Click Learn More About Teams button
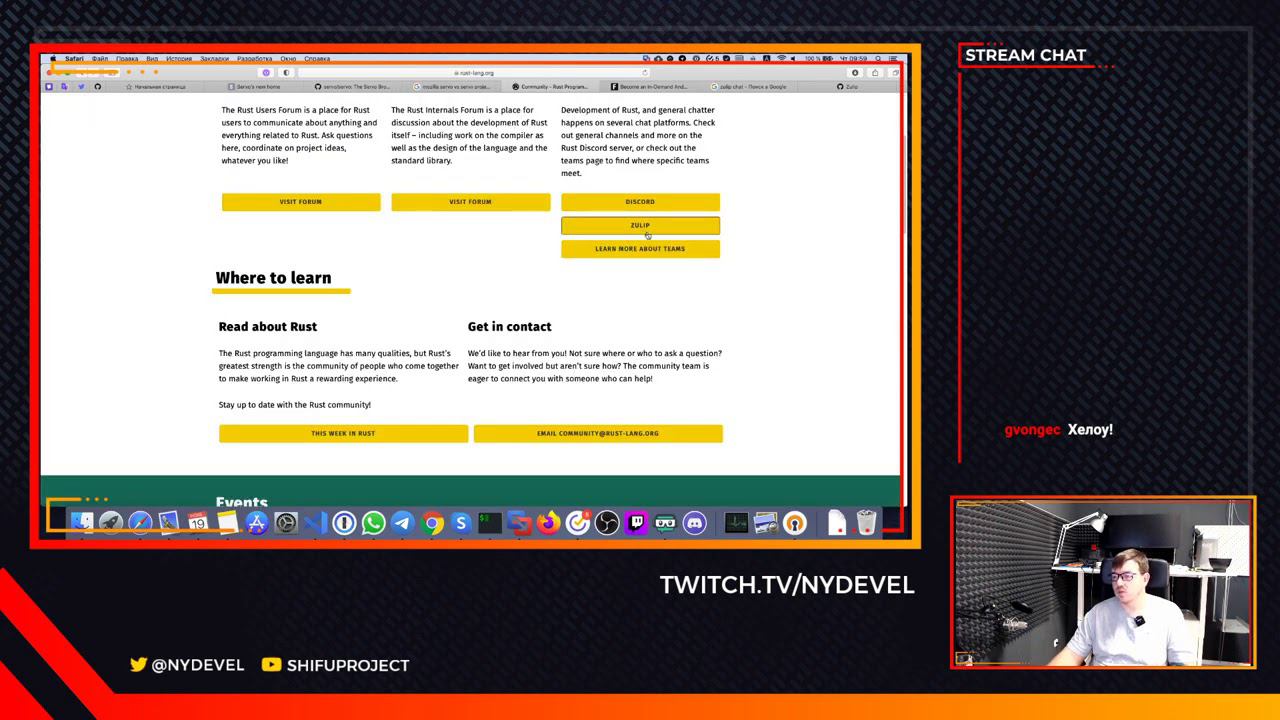1280x720 pixels. (x=640, y=249)
